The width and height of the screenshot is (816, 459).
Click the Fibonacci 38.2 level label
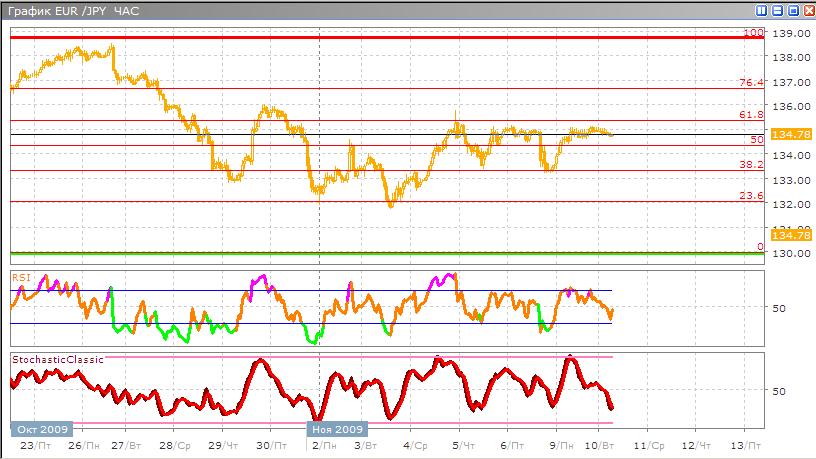pos(752,164)
